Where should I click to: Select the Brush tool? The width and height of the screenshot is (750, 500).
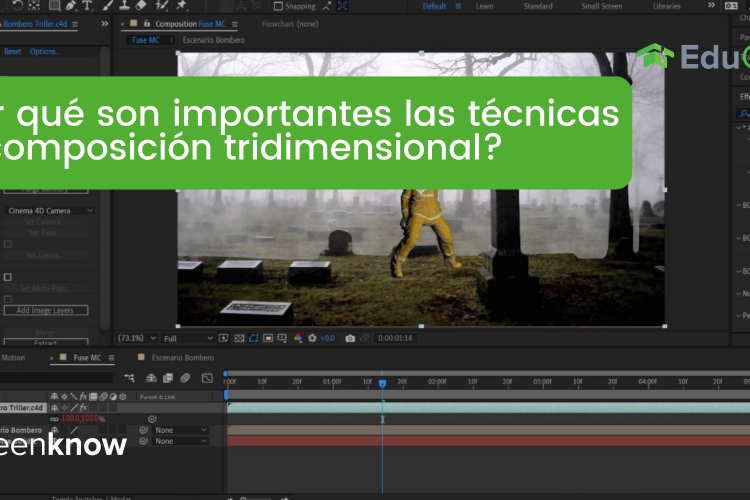(x=108, y=5)
